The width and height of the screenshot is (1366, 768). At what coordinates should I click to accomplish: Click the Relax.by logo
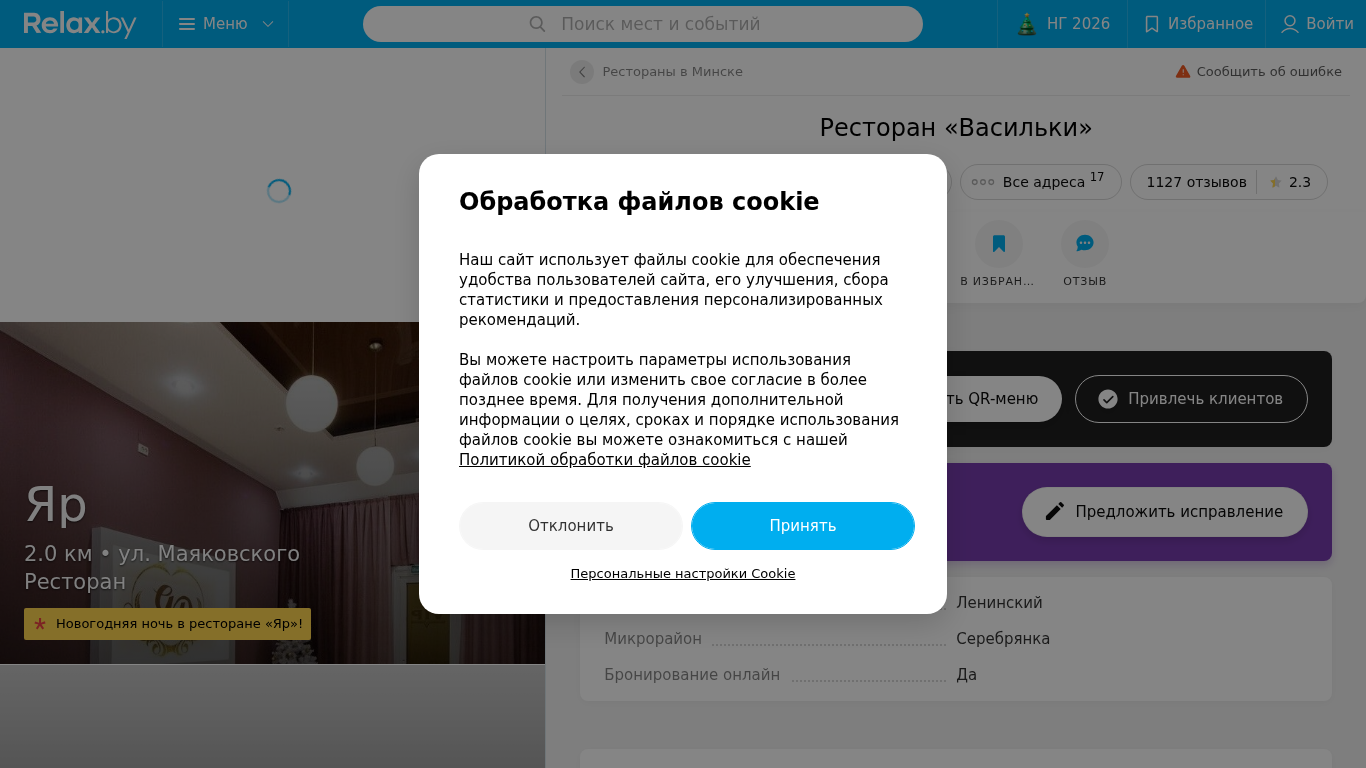[x=80, y=24]
